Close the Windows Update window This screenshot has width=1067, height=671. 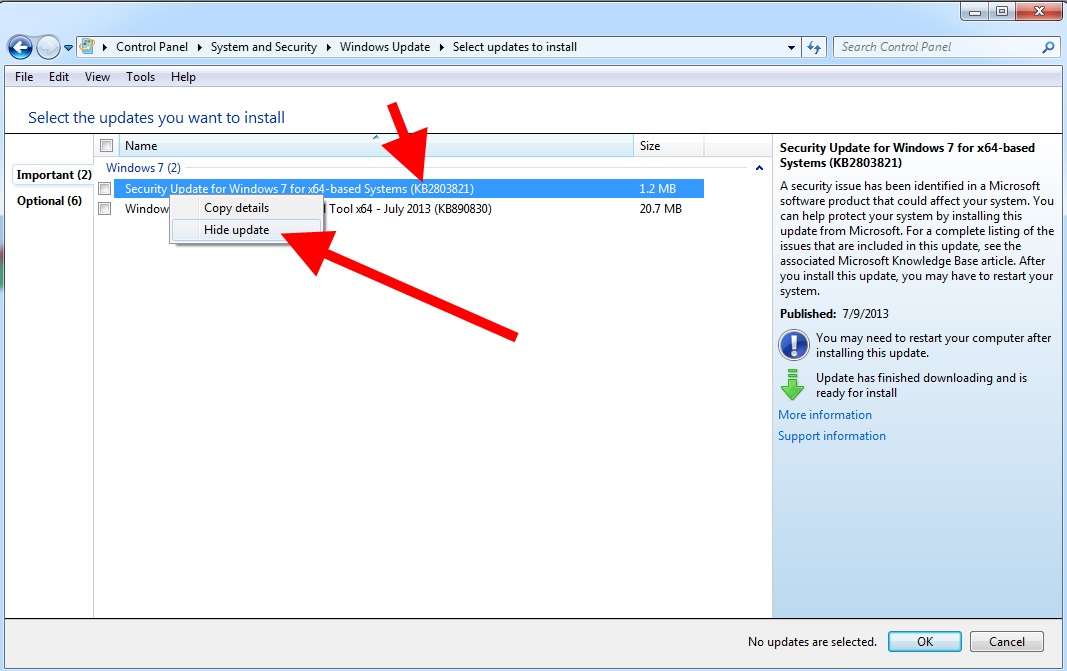1039,12
